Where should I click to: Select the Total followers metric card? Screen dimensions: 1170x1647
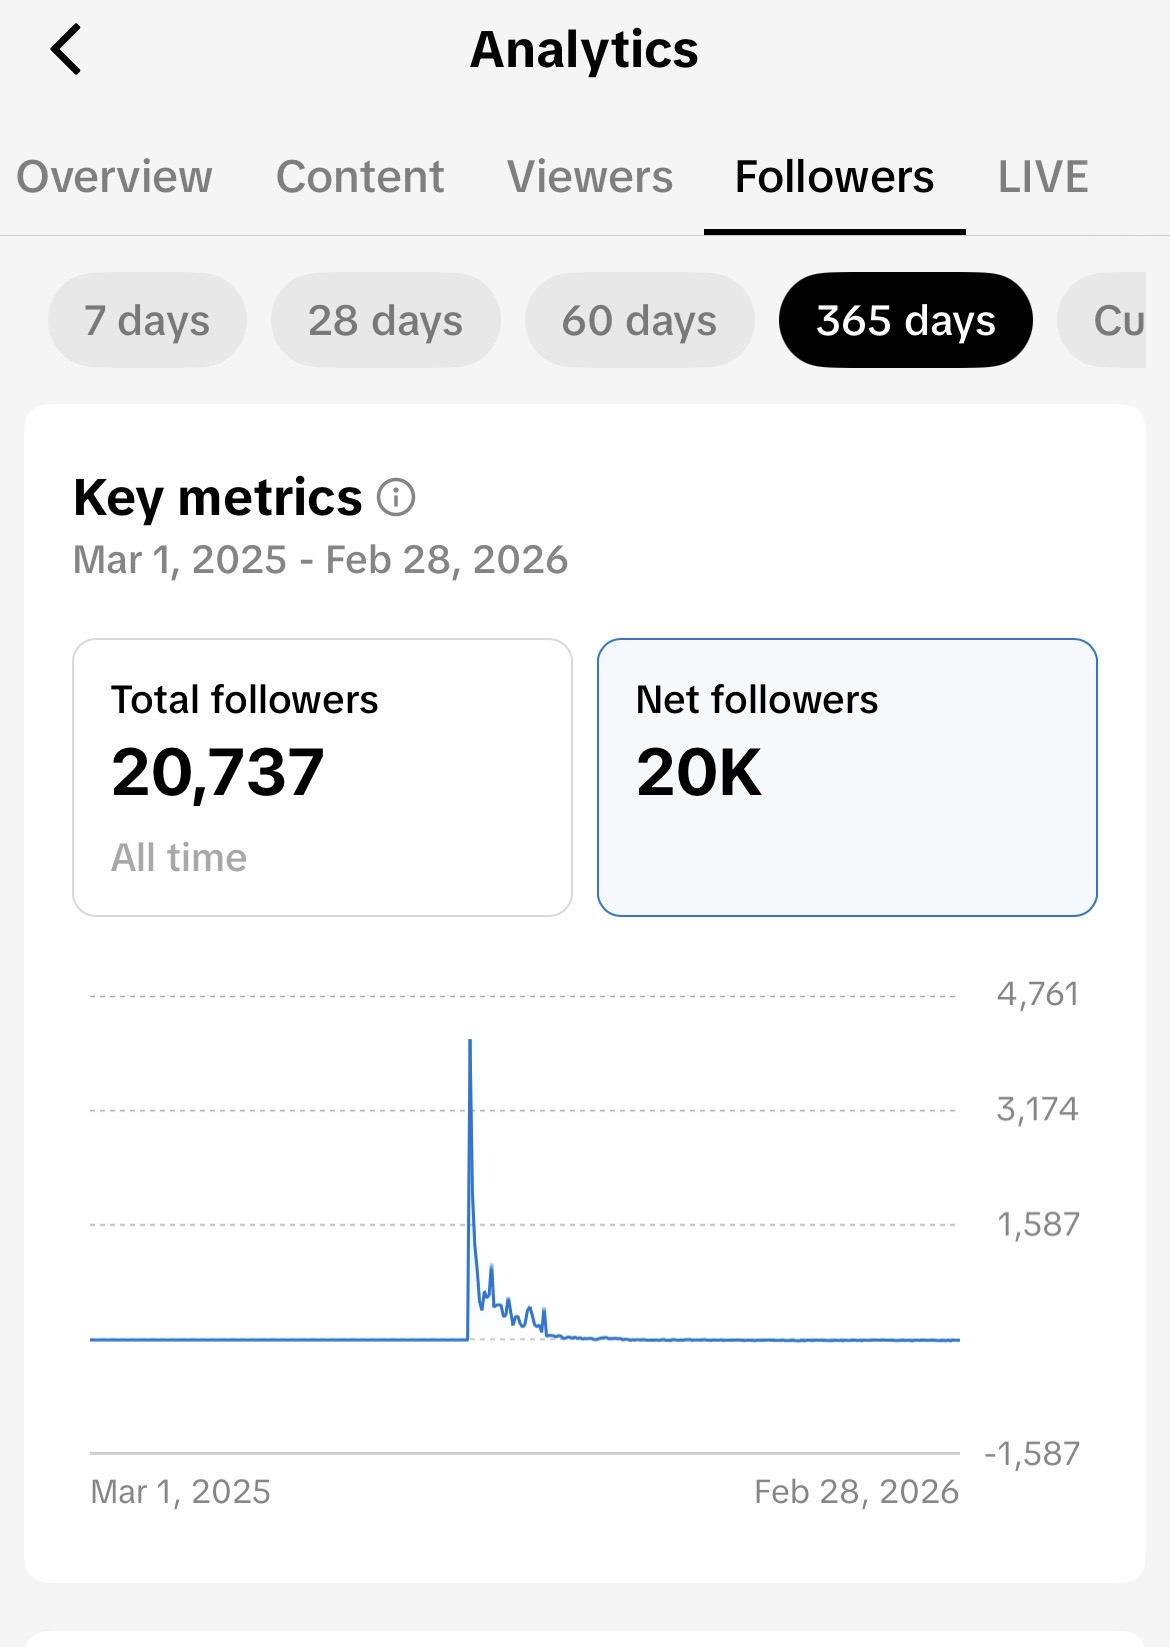[322, 777]
